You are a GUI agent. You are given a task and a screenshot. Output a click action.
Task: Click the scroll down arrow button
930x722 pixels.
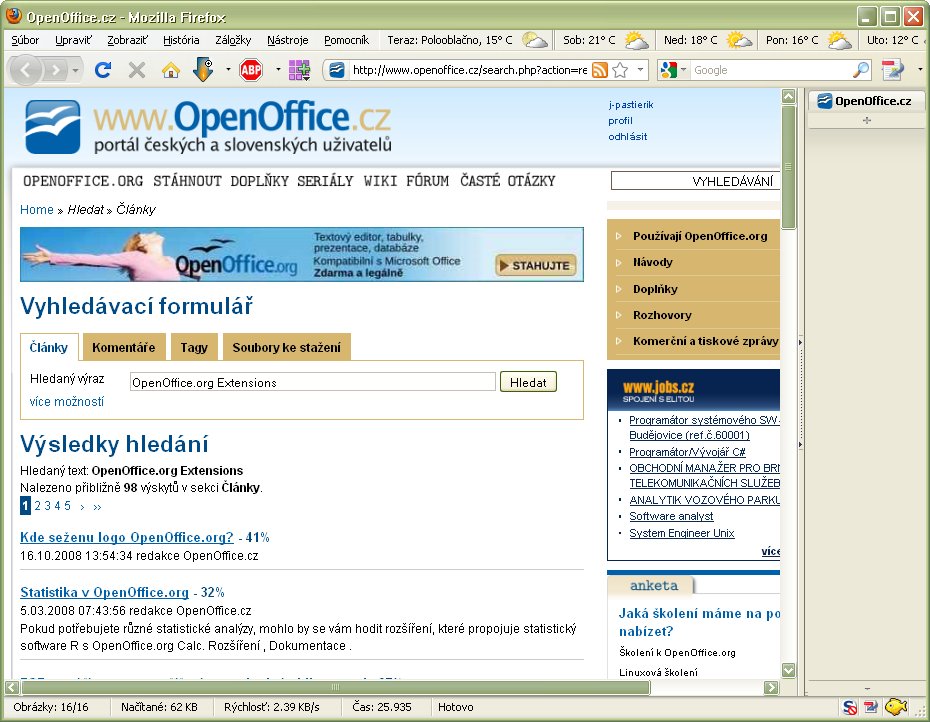pyautogui.click(x=788, y=670)
